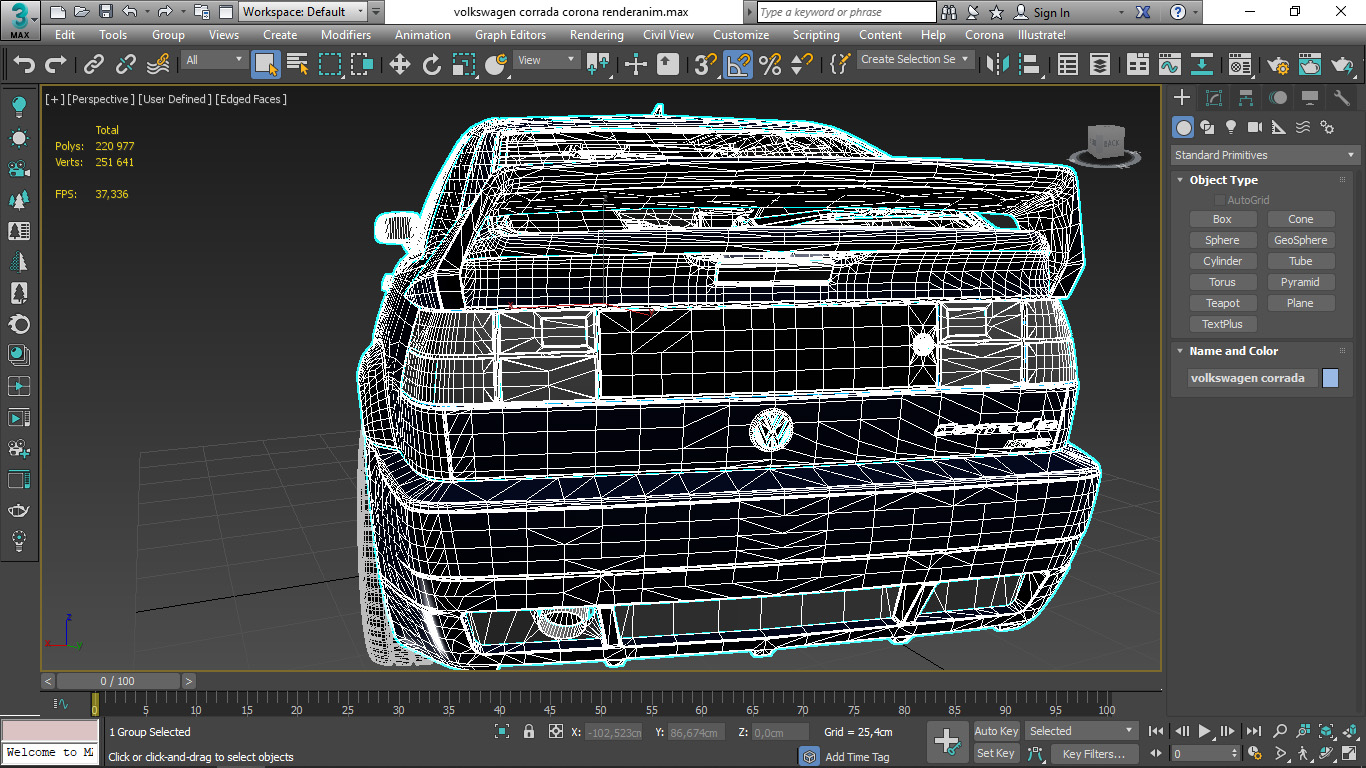Open the Edit menu

65,34
